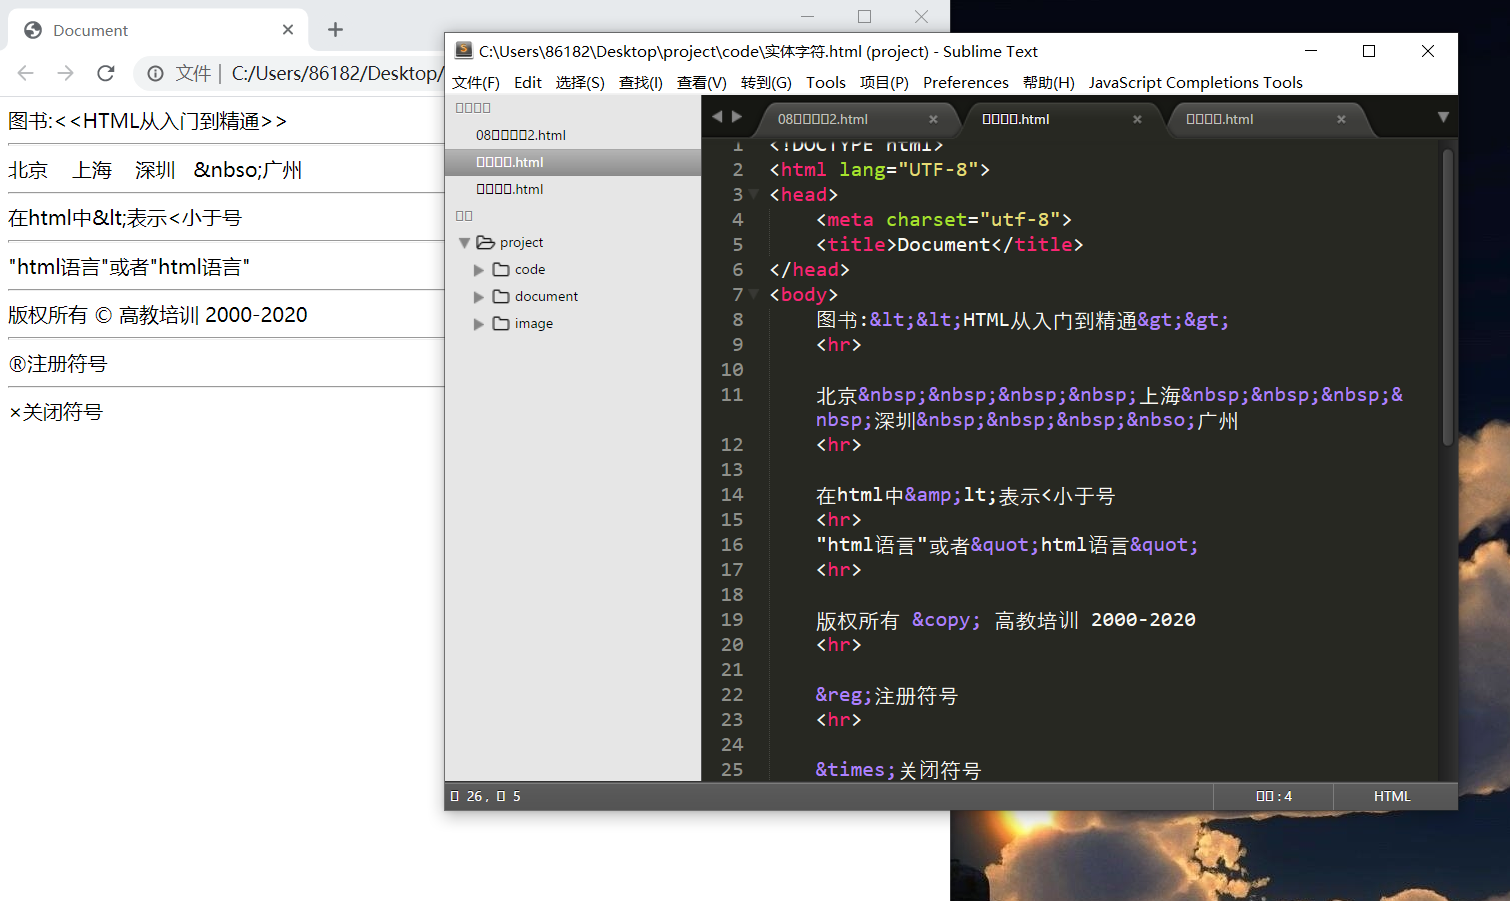Viewport: 1510px width, 901px height.
Task: Open the 查找(I) menu
Action: tap(640, 82)
